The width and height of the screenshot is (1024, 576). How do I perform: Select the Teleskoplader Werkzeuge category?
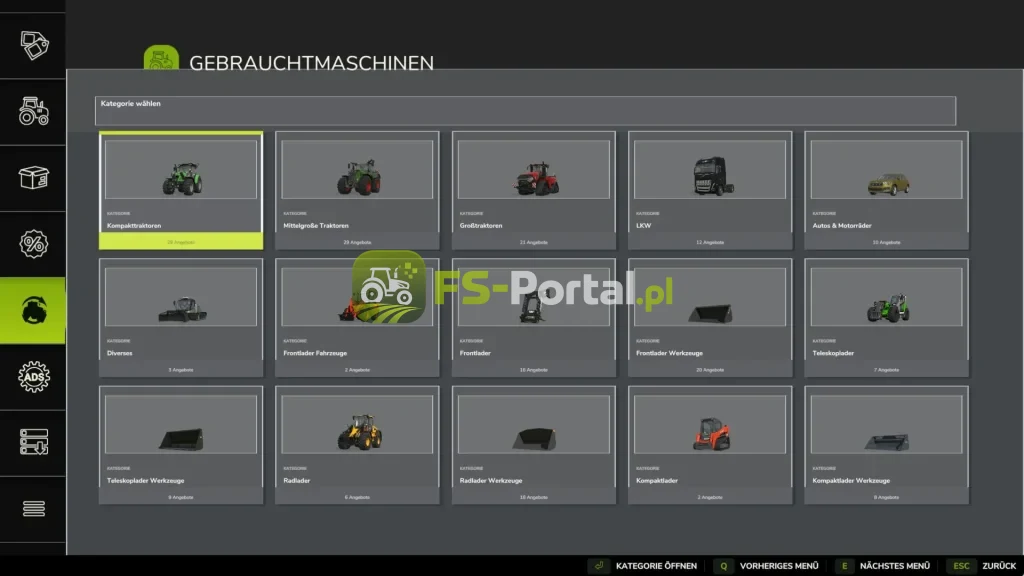[181, 445]
